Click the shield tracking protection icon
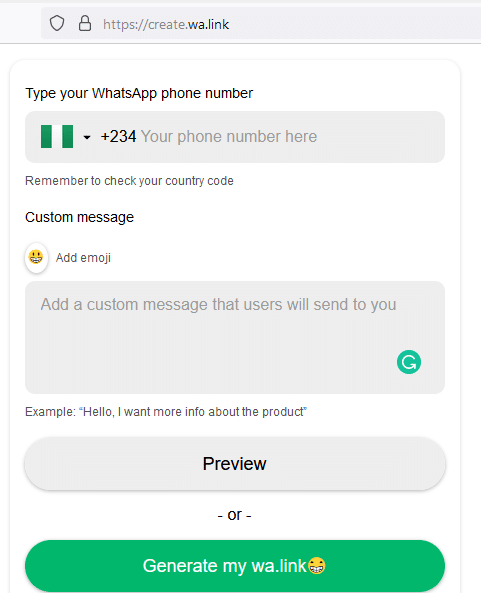The width and height of the screenshot is (481, 593). (x=57, y=23)
